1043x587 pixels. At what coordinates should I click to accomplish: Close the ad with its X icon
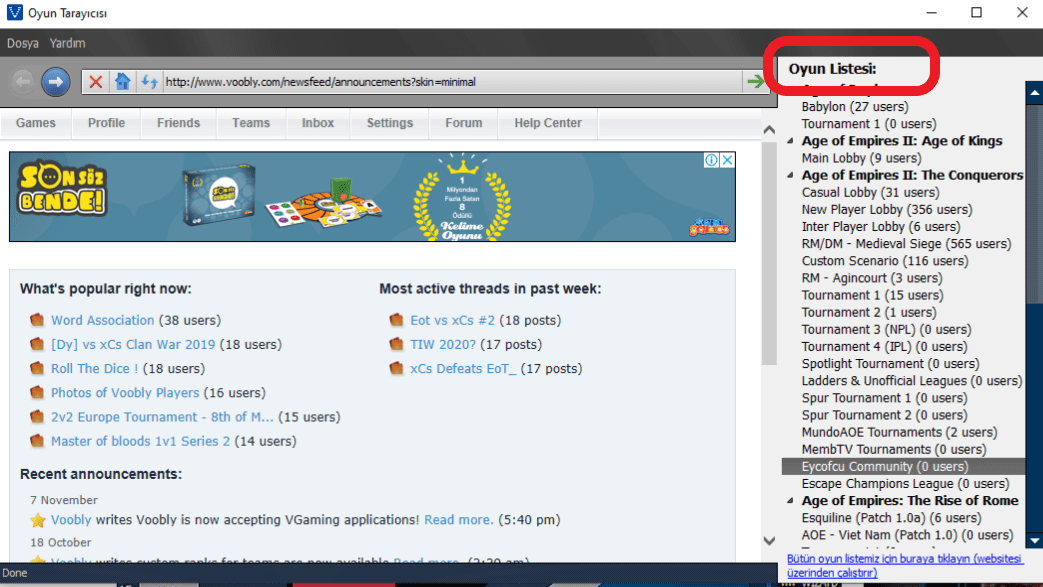tap(728, 160)
